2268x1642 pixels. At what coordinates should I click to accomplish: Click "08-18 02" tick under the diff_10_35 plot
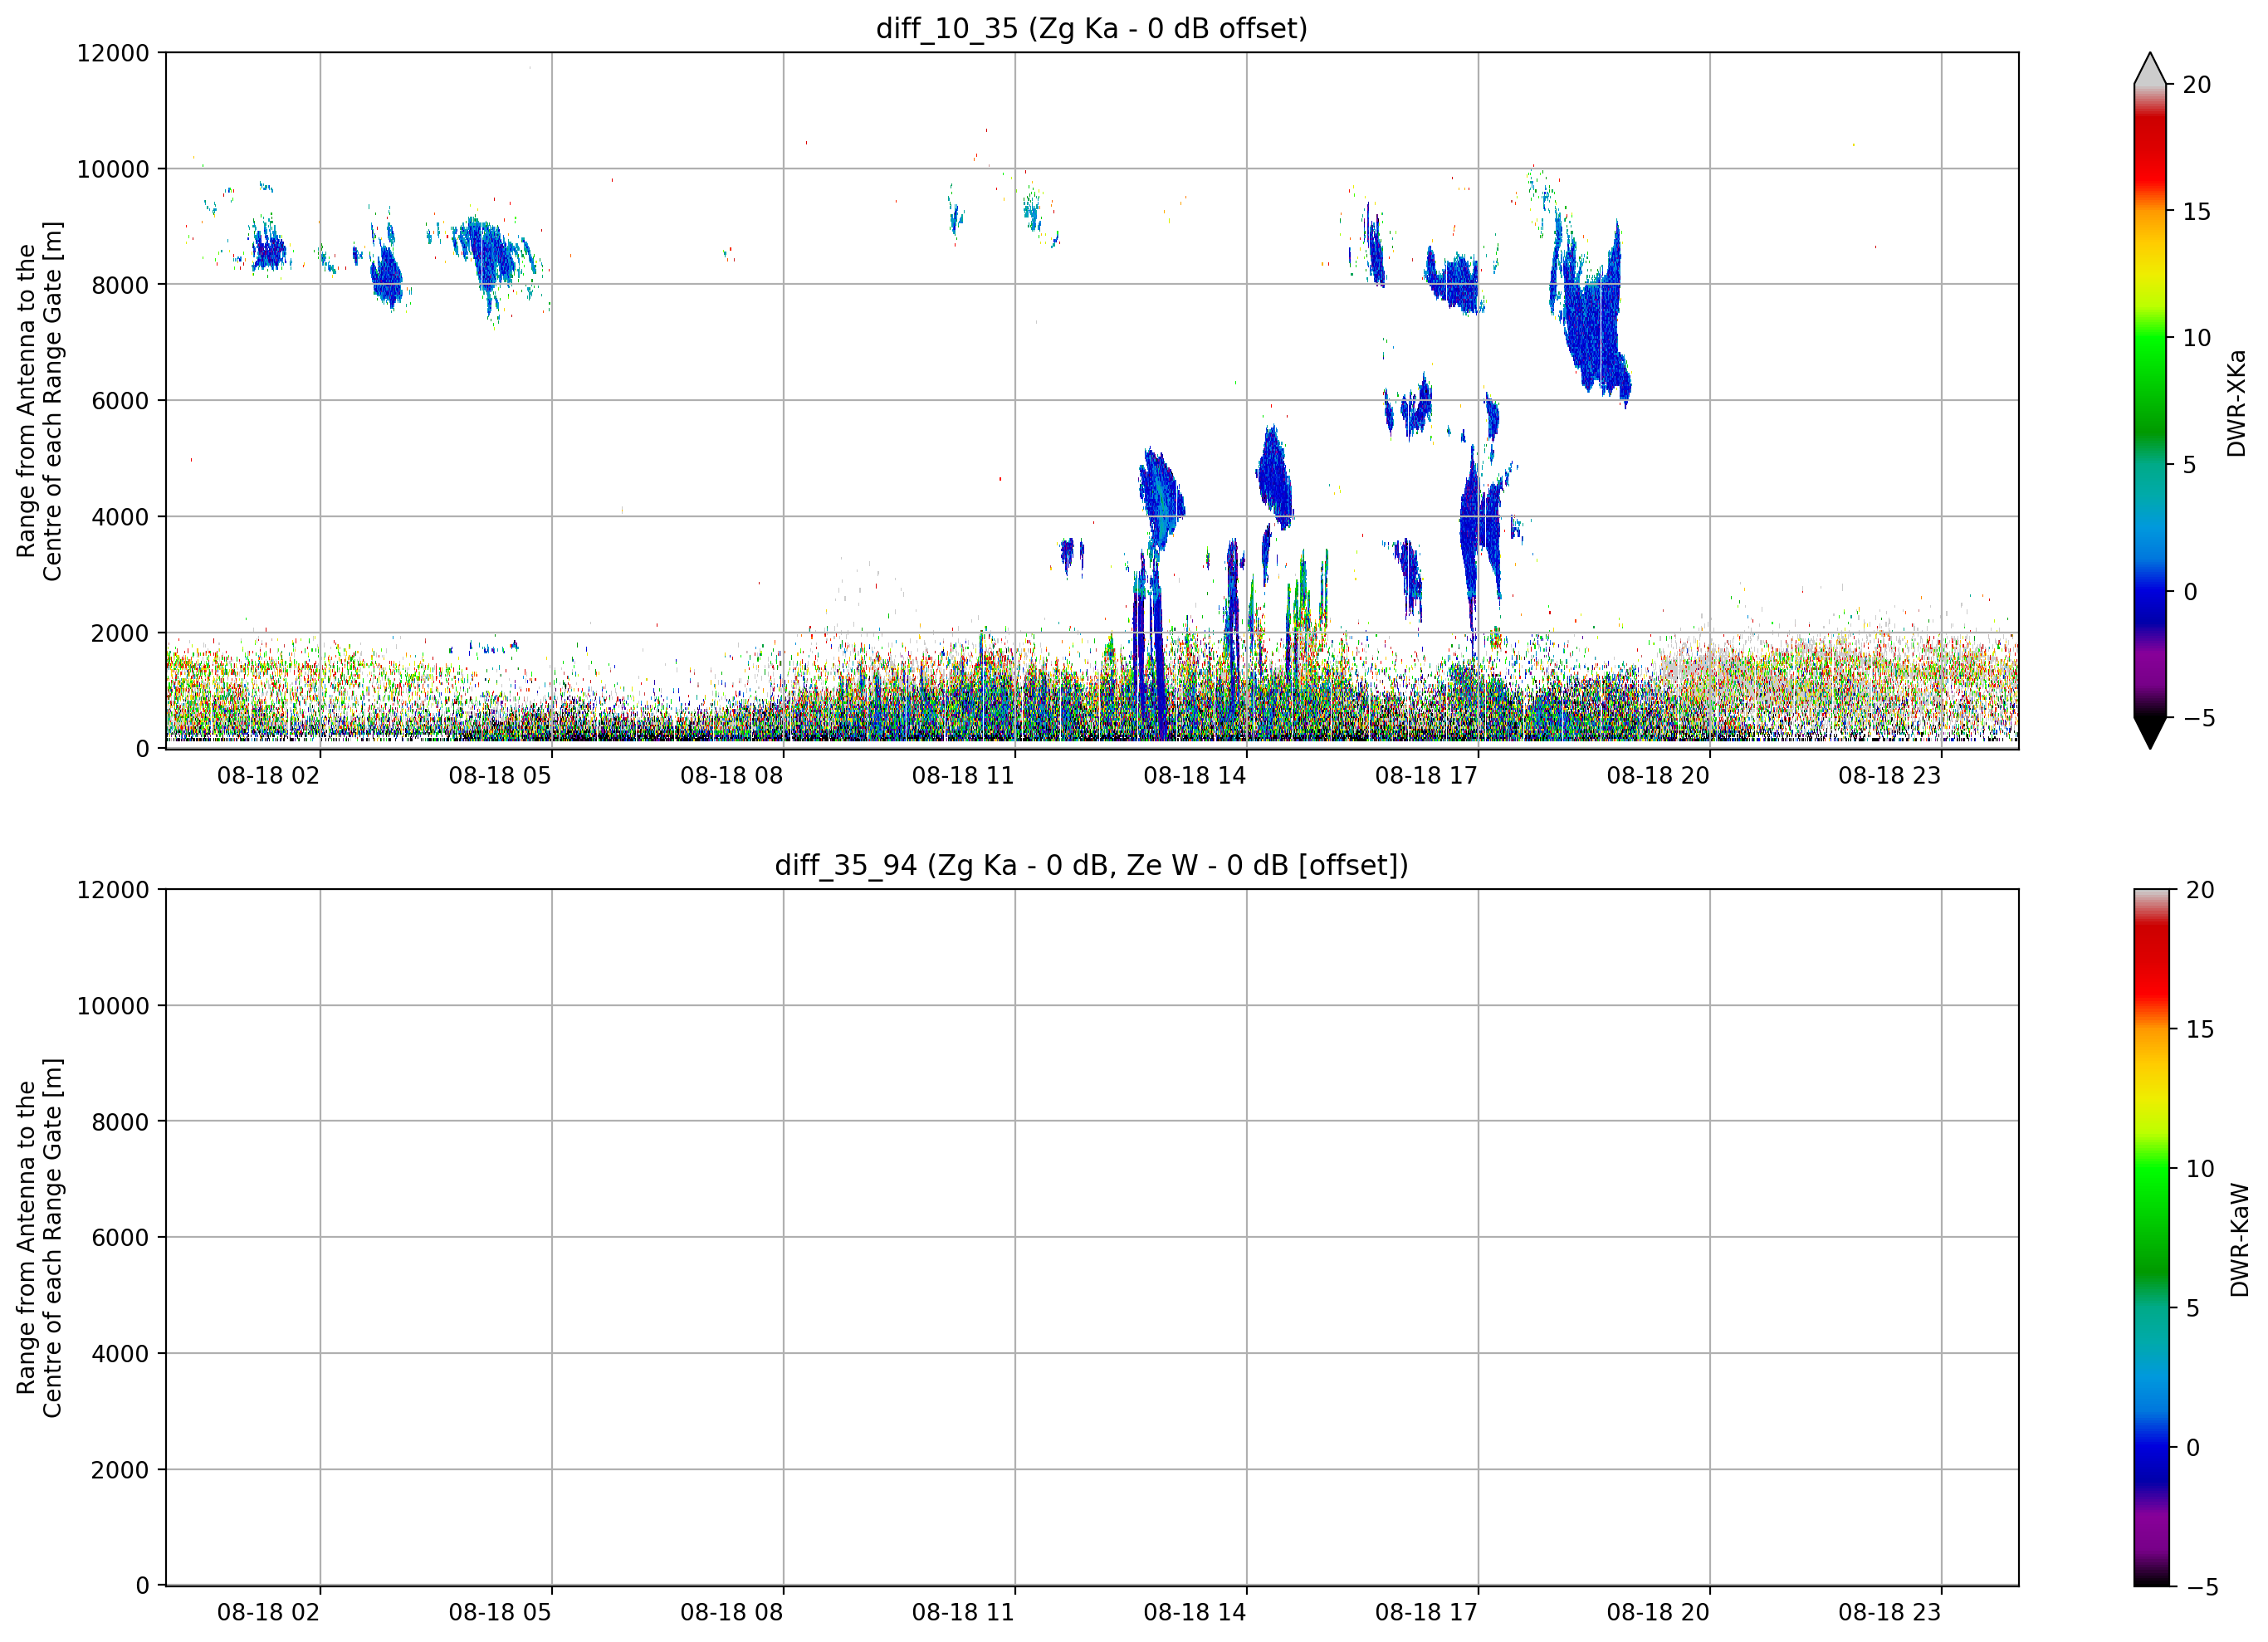point(268,776)
